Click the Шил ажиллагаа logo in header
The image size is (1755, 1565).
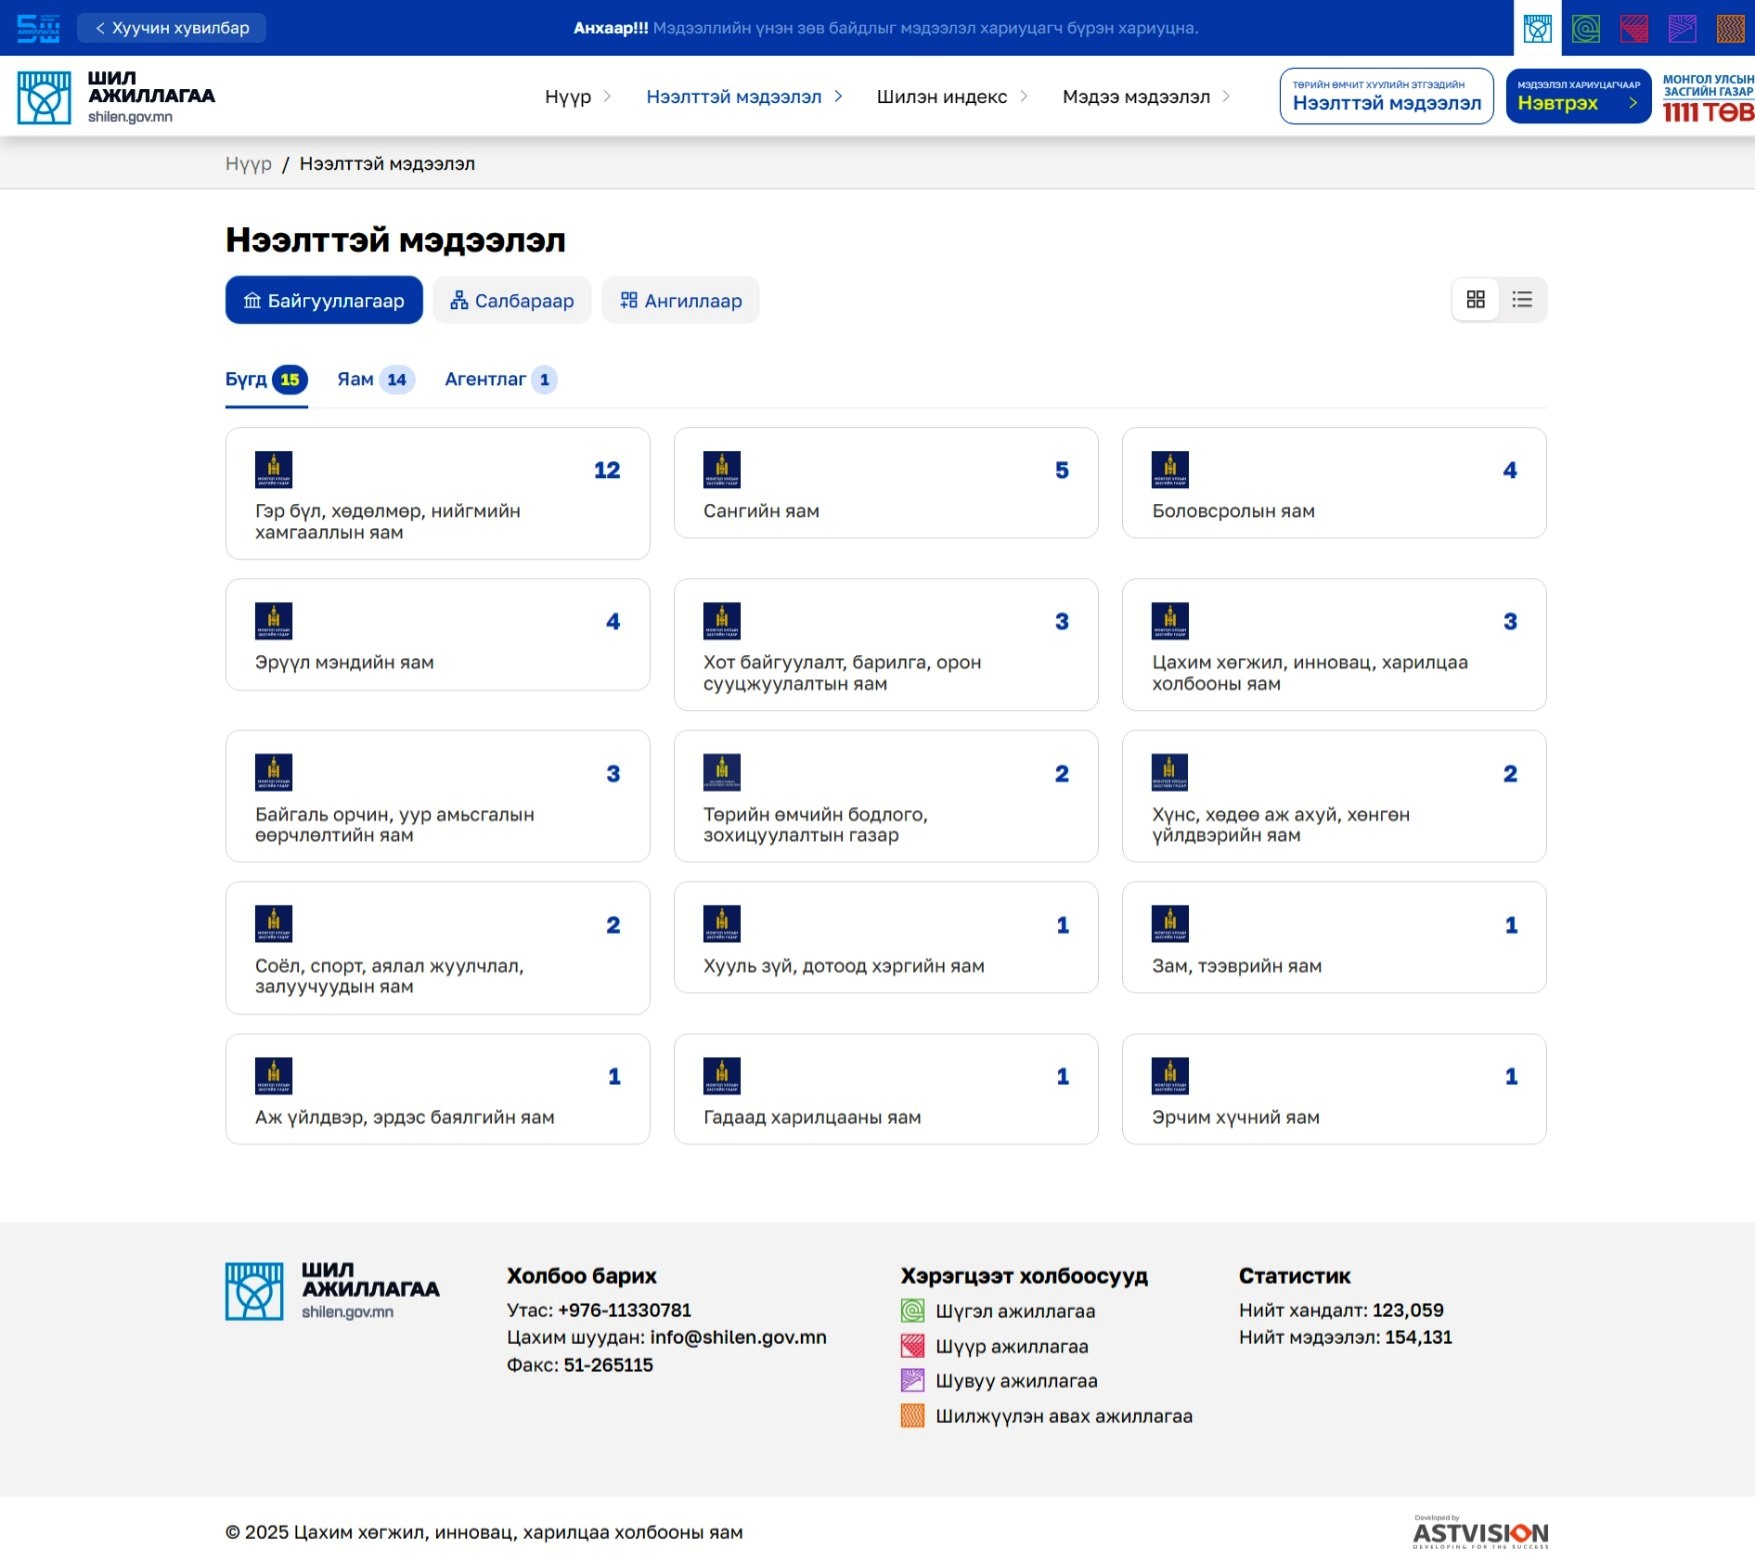pyautogui.click(x=116, y=97)
